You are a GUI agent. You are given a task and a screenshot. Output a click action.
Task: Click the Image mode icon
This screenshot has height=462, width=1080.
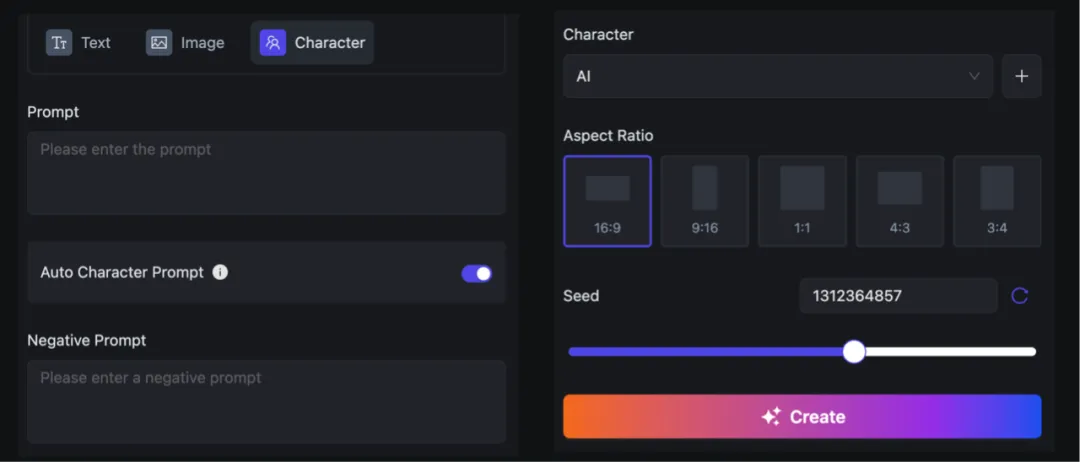pyautogui.click(x=159, y=43)
